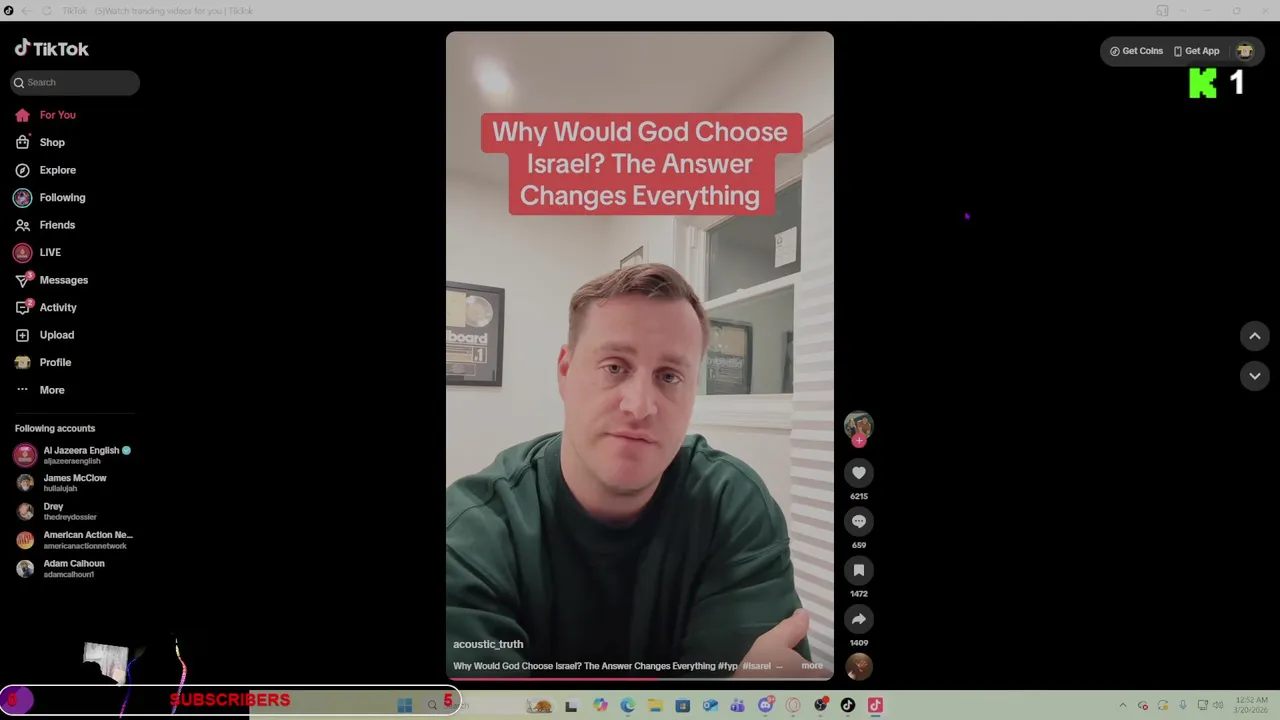Click the taskbar search icon

[x=433, y=705]
